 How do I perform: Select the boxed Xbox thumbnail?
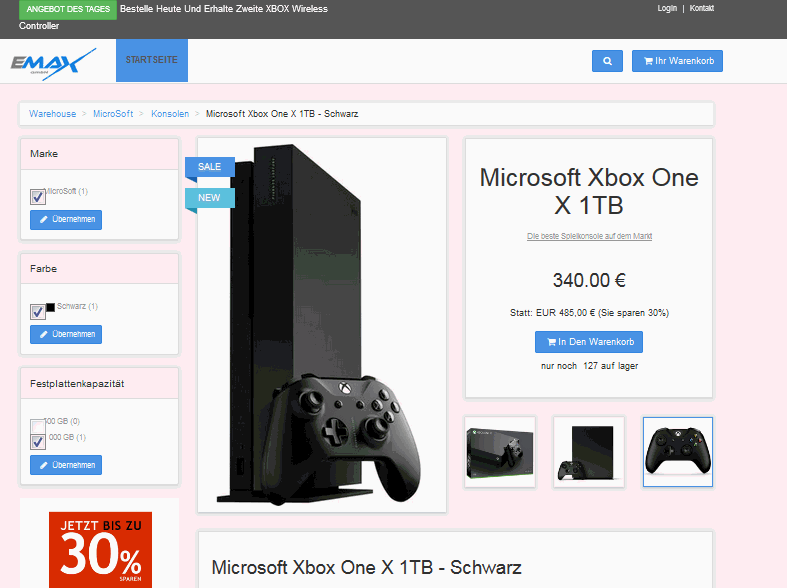coord(500,452)
